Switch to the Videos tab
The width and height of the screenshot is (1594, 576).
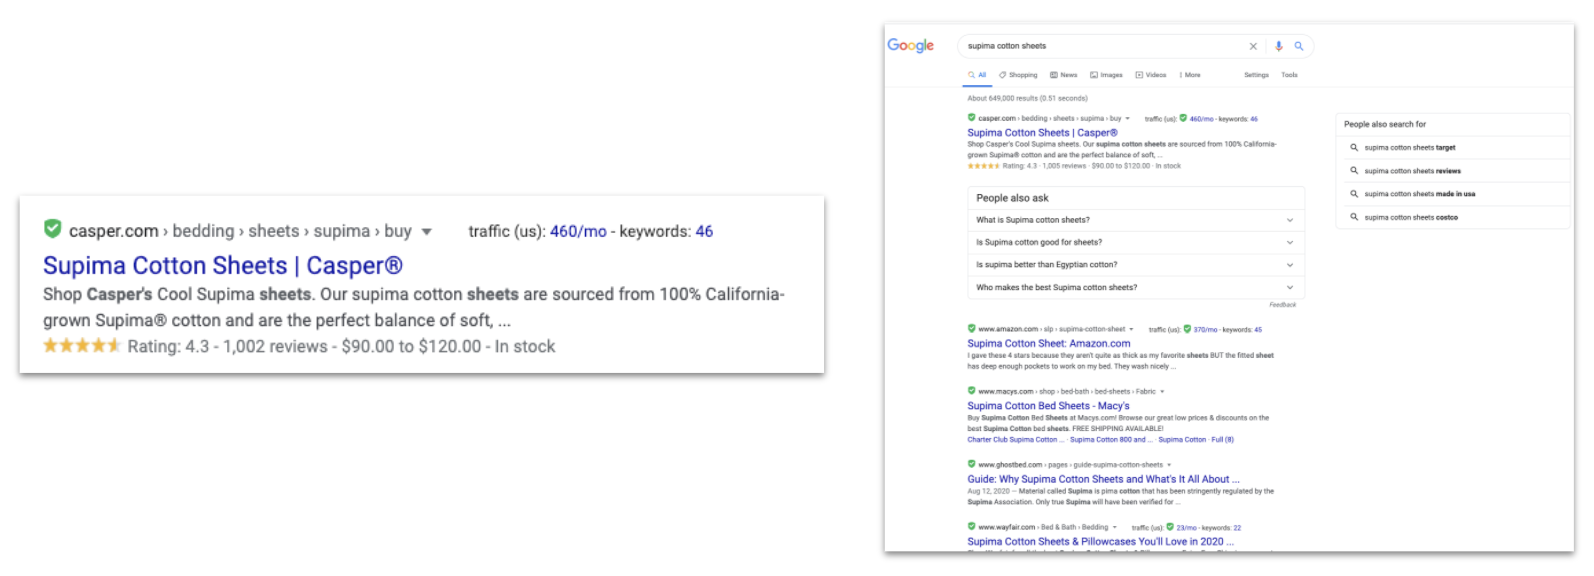(1151, 75)
